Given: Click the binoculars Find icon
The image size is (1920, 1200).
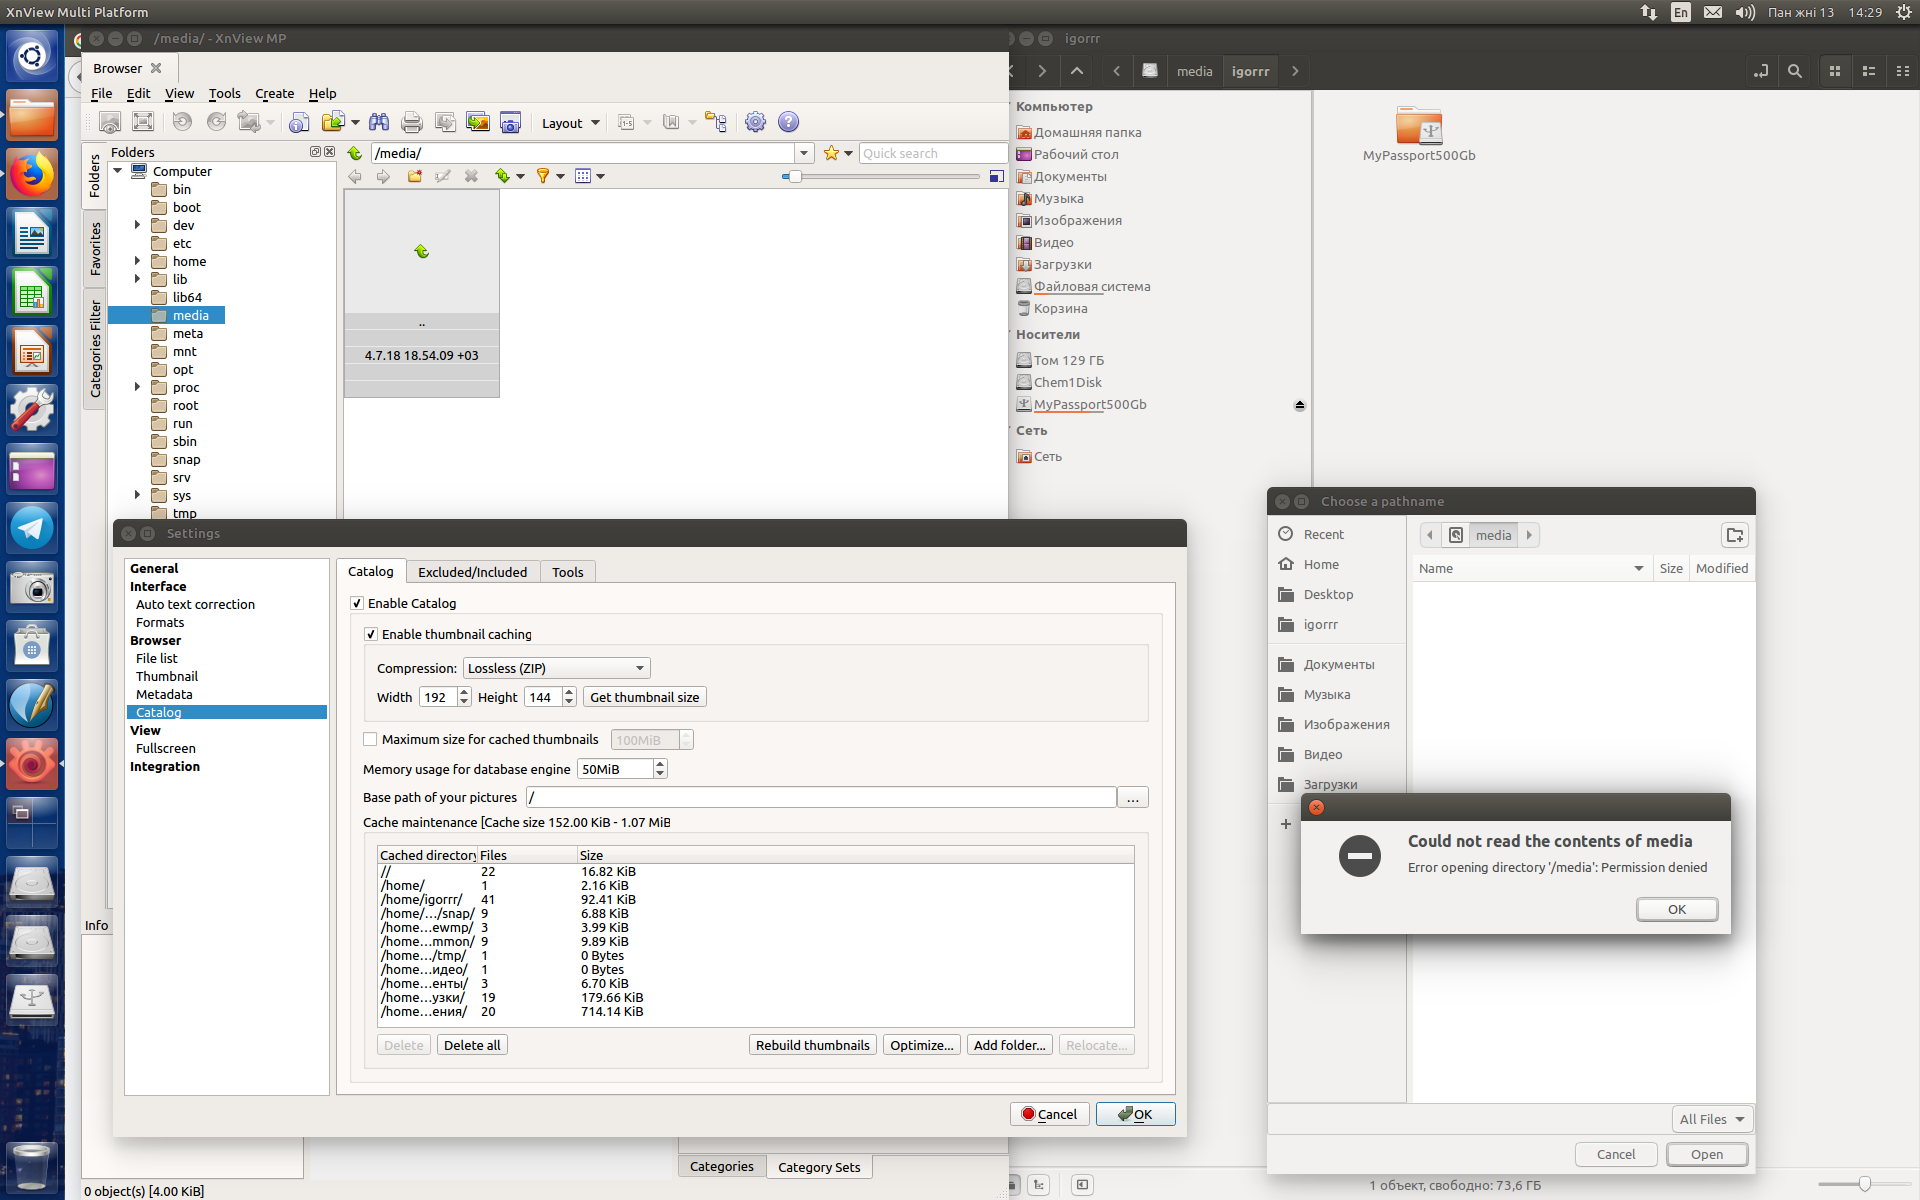Looking at the screenshot, I should pyautogui.click(x=379, y=122).
